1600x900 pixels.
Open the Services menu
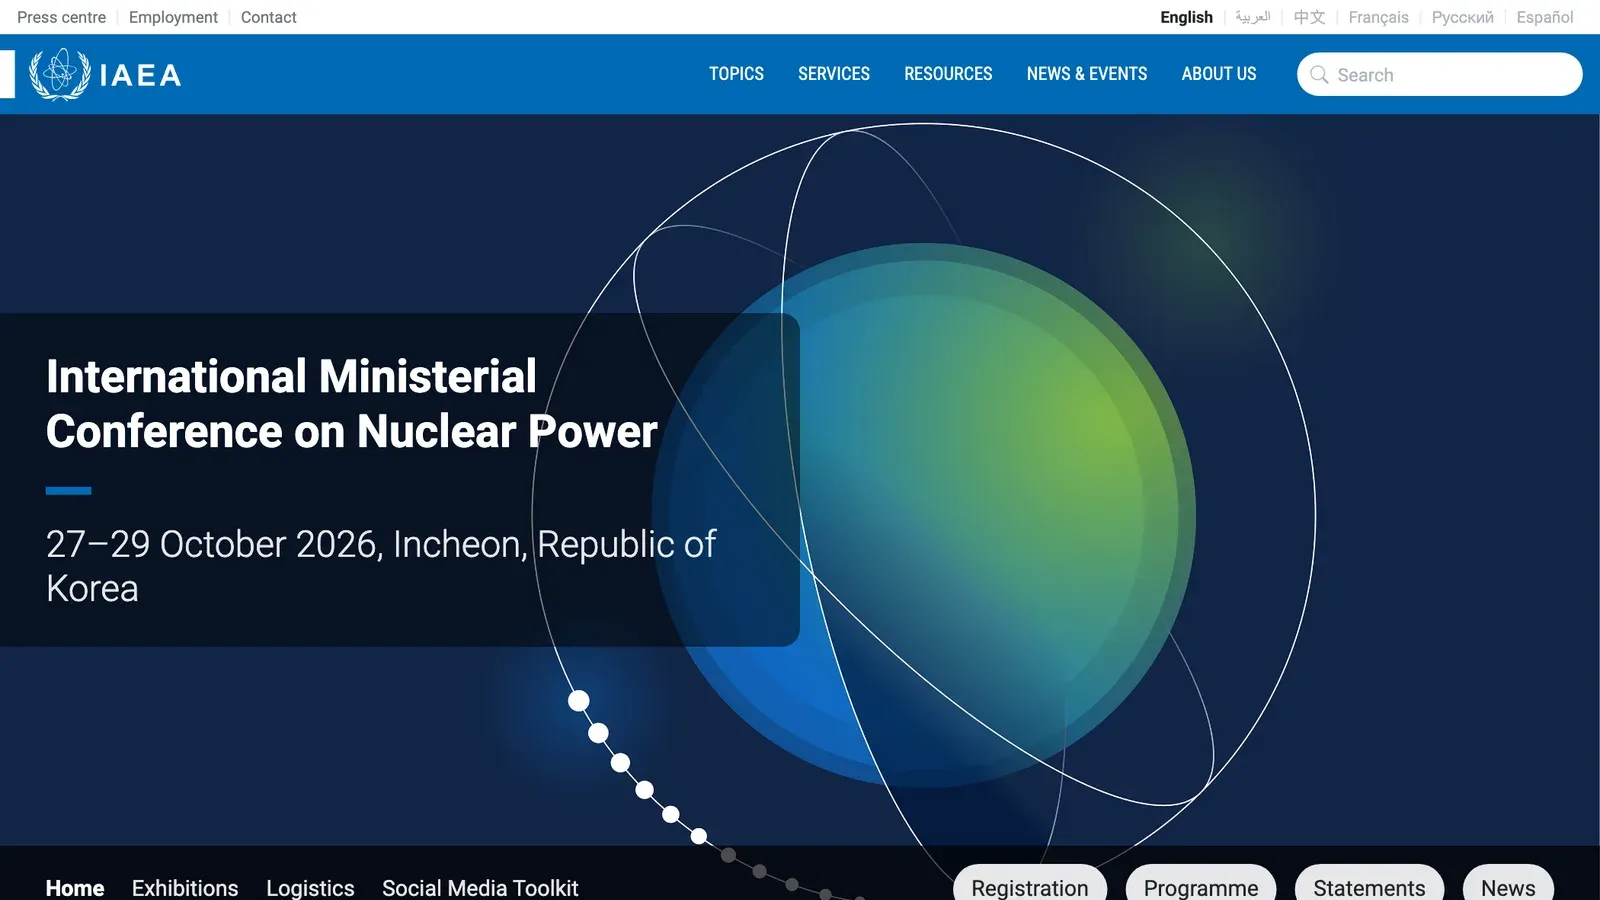click(834, 74)
